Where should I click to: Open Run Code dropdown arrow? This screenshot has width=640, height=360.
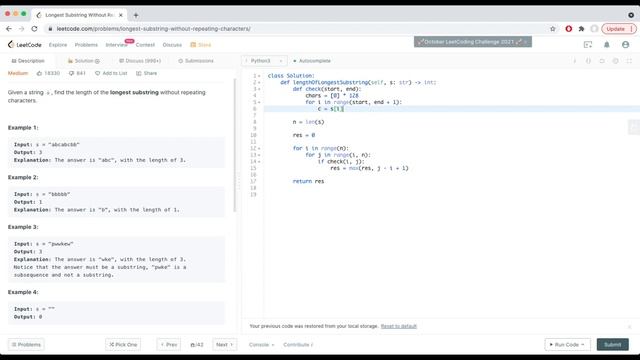click(x=583, y=344)
